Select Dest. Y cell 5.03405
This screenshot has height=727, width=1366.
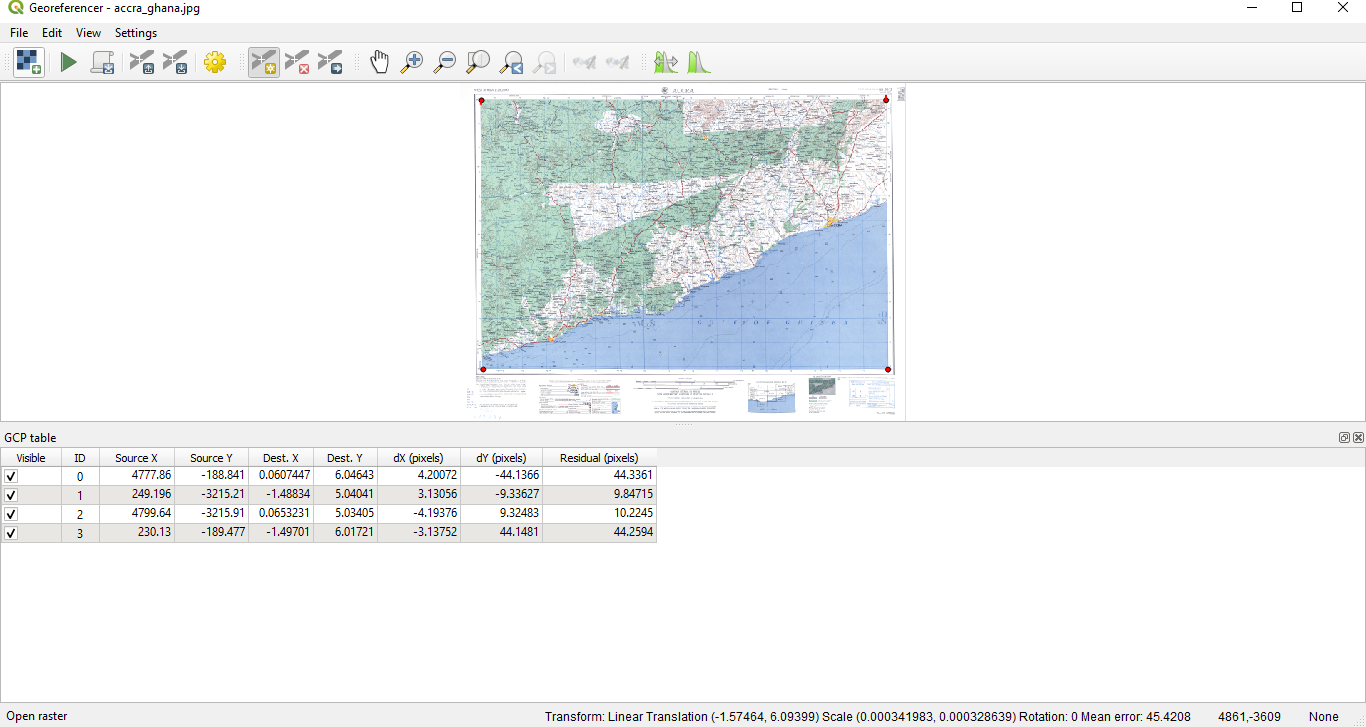[x=345, y=514]
